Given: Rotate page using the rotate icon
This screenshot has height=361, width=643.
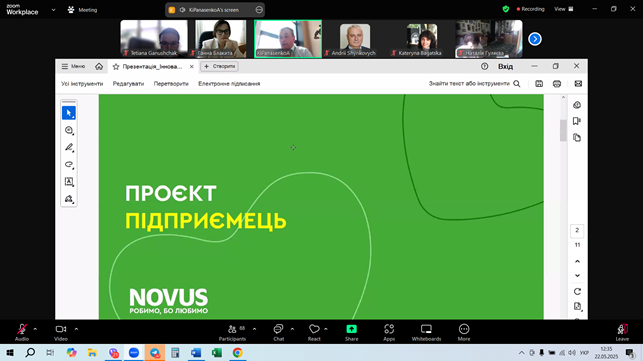Looking at the screenshot, I should 577,292.
